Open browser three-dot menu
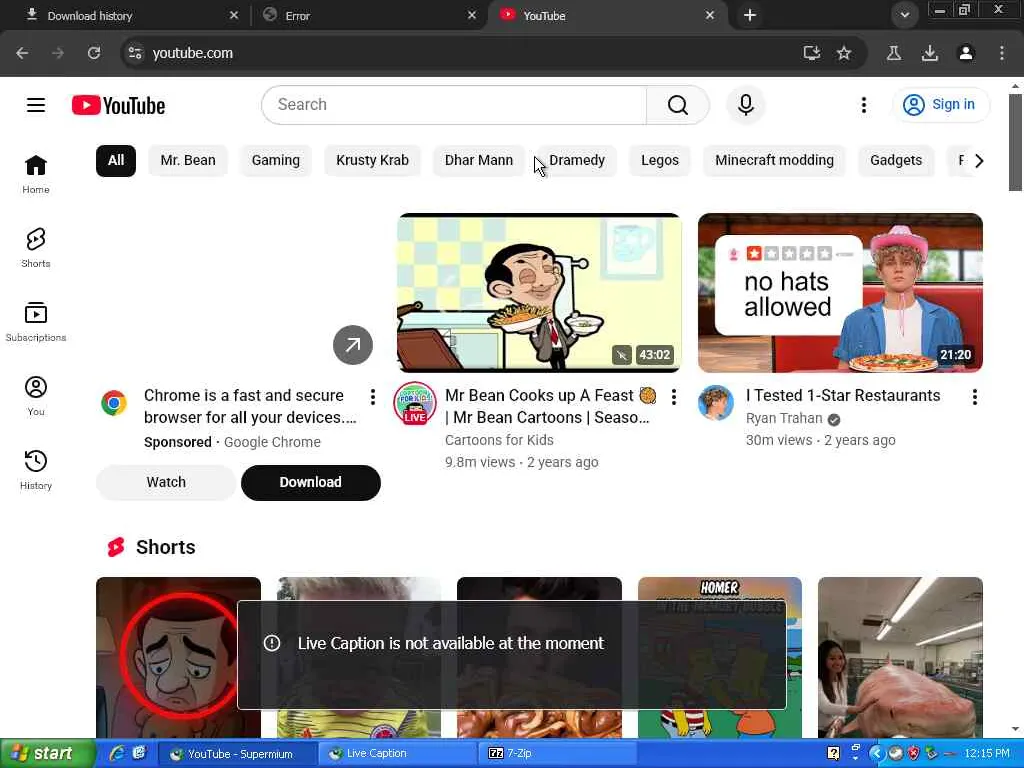Screen dimensions: 1024x768 point(1002,53)
